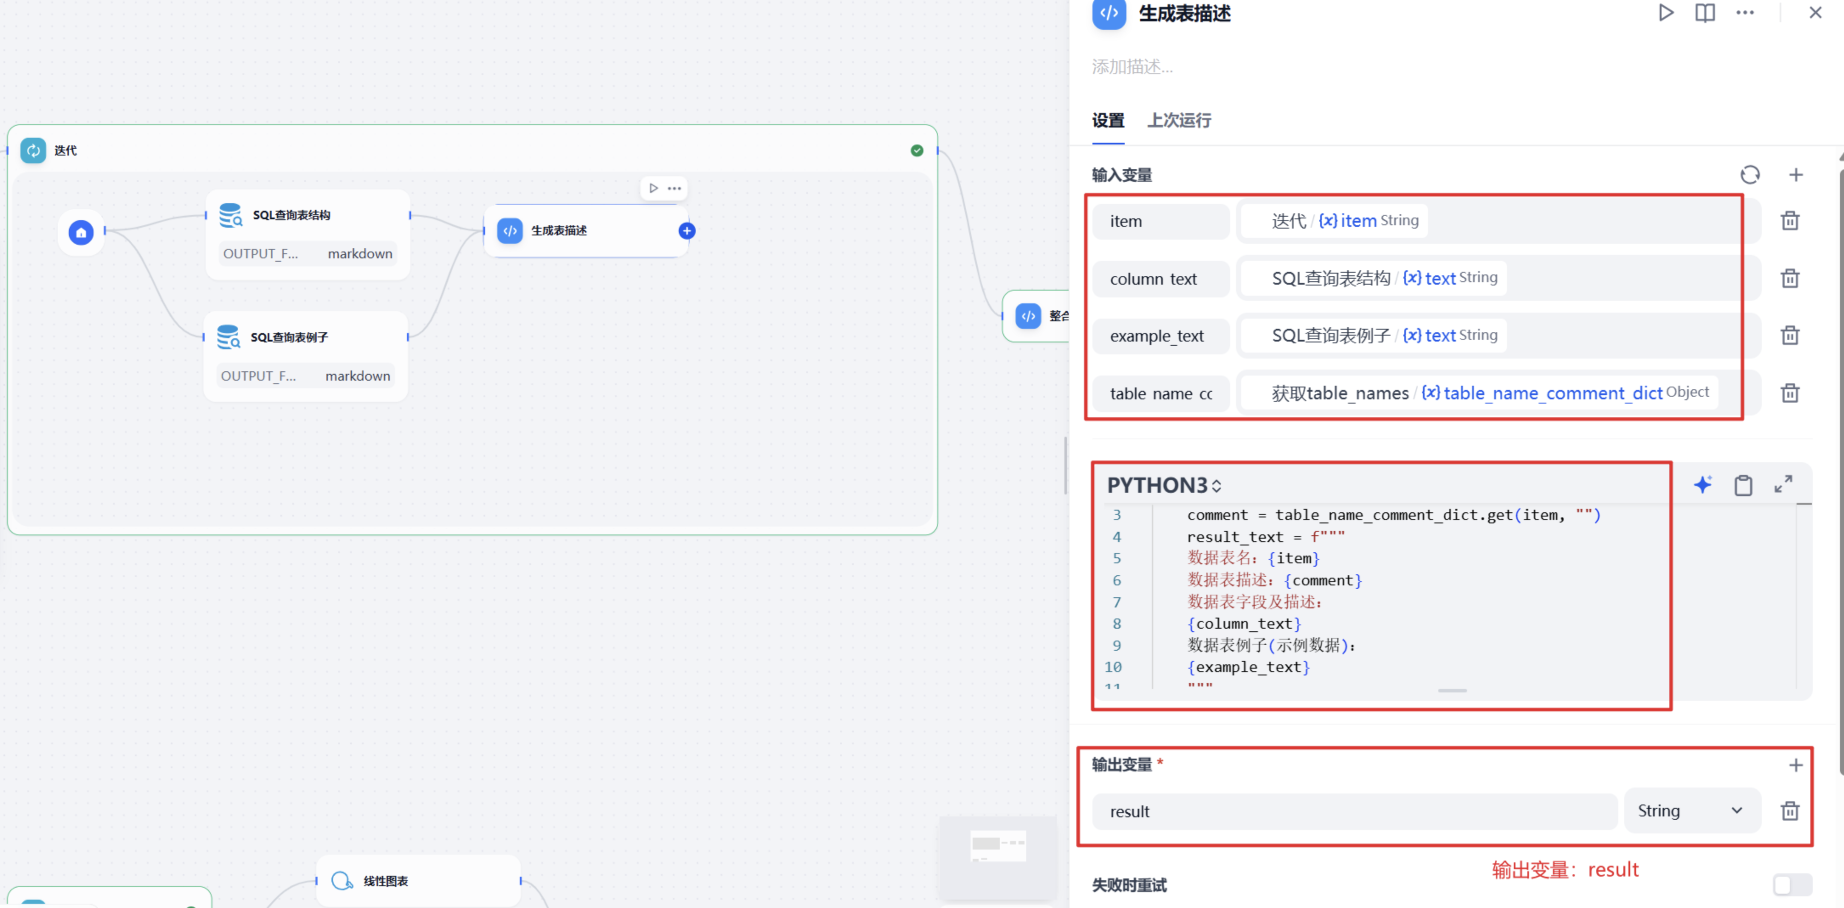The height and width of the screenshot is (908, 1844).
Task: Select the SQL查询表结构 node icon
Action: tap(231, 215)
